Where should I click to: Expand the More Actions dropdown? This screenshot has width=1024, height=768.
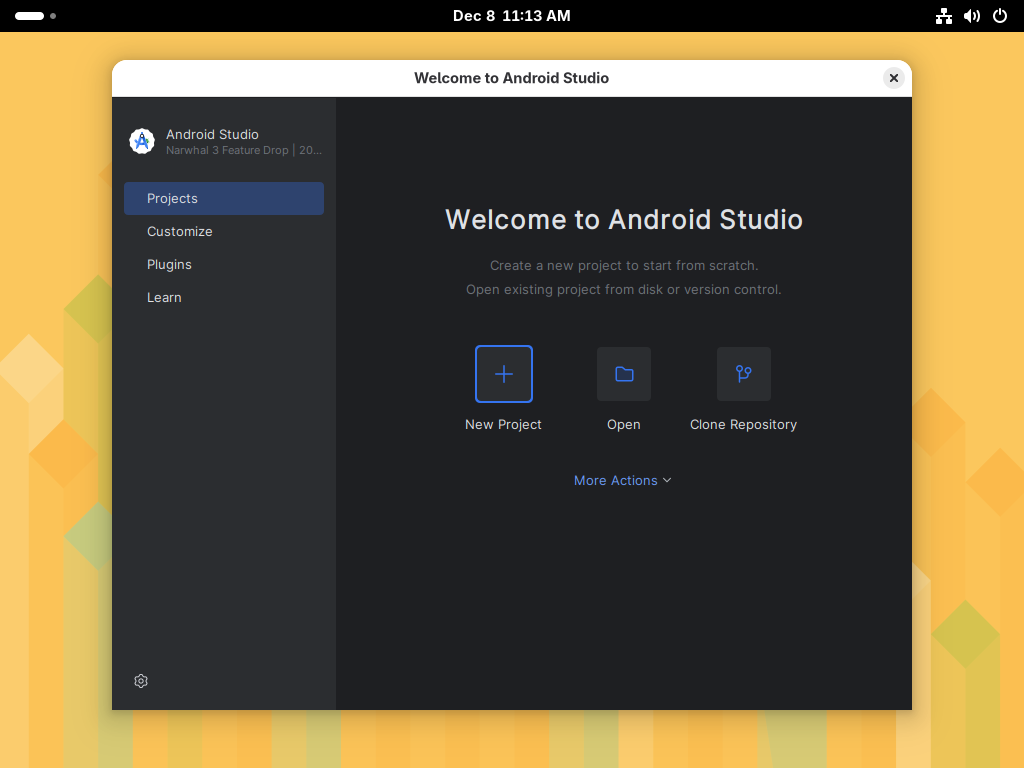click(622, 481)
